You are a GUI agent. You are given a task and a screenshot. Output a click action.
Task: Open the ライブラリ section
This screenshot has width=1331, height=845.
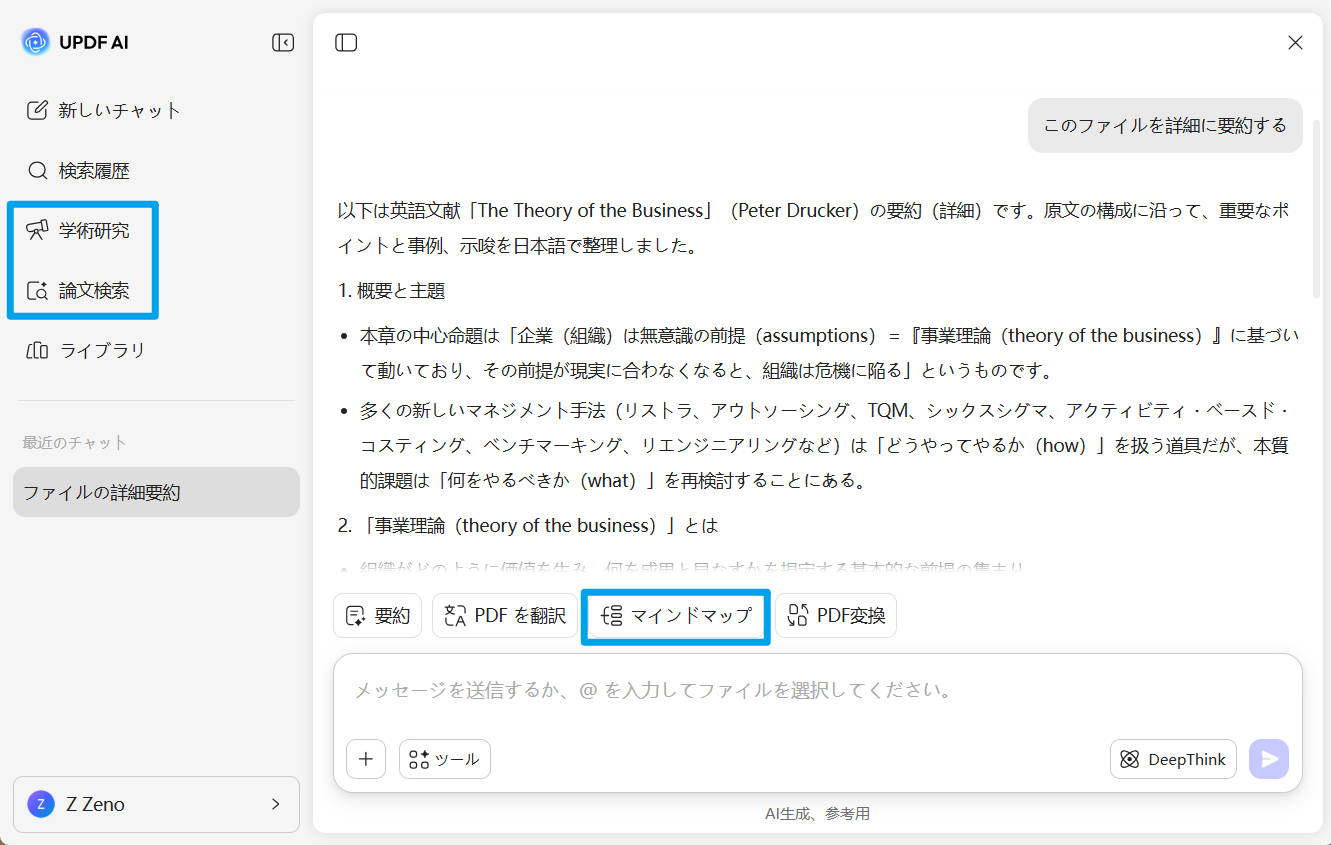pyautogui.click(x=87, y=351)
